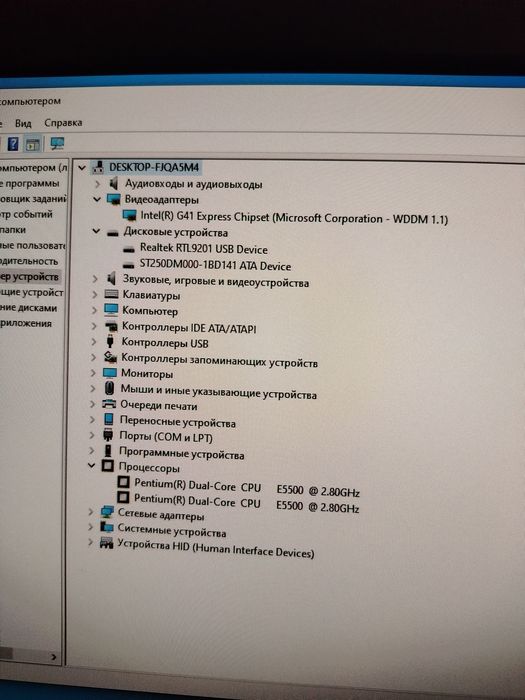The height and width of the screenshot is (700, 525).
Task: Click the Системные устройства icon
Action: [x=107, y=527]
